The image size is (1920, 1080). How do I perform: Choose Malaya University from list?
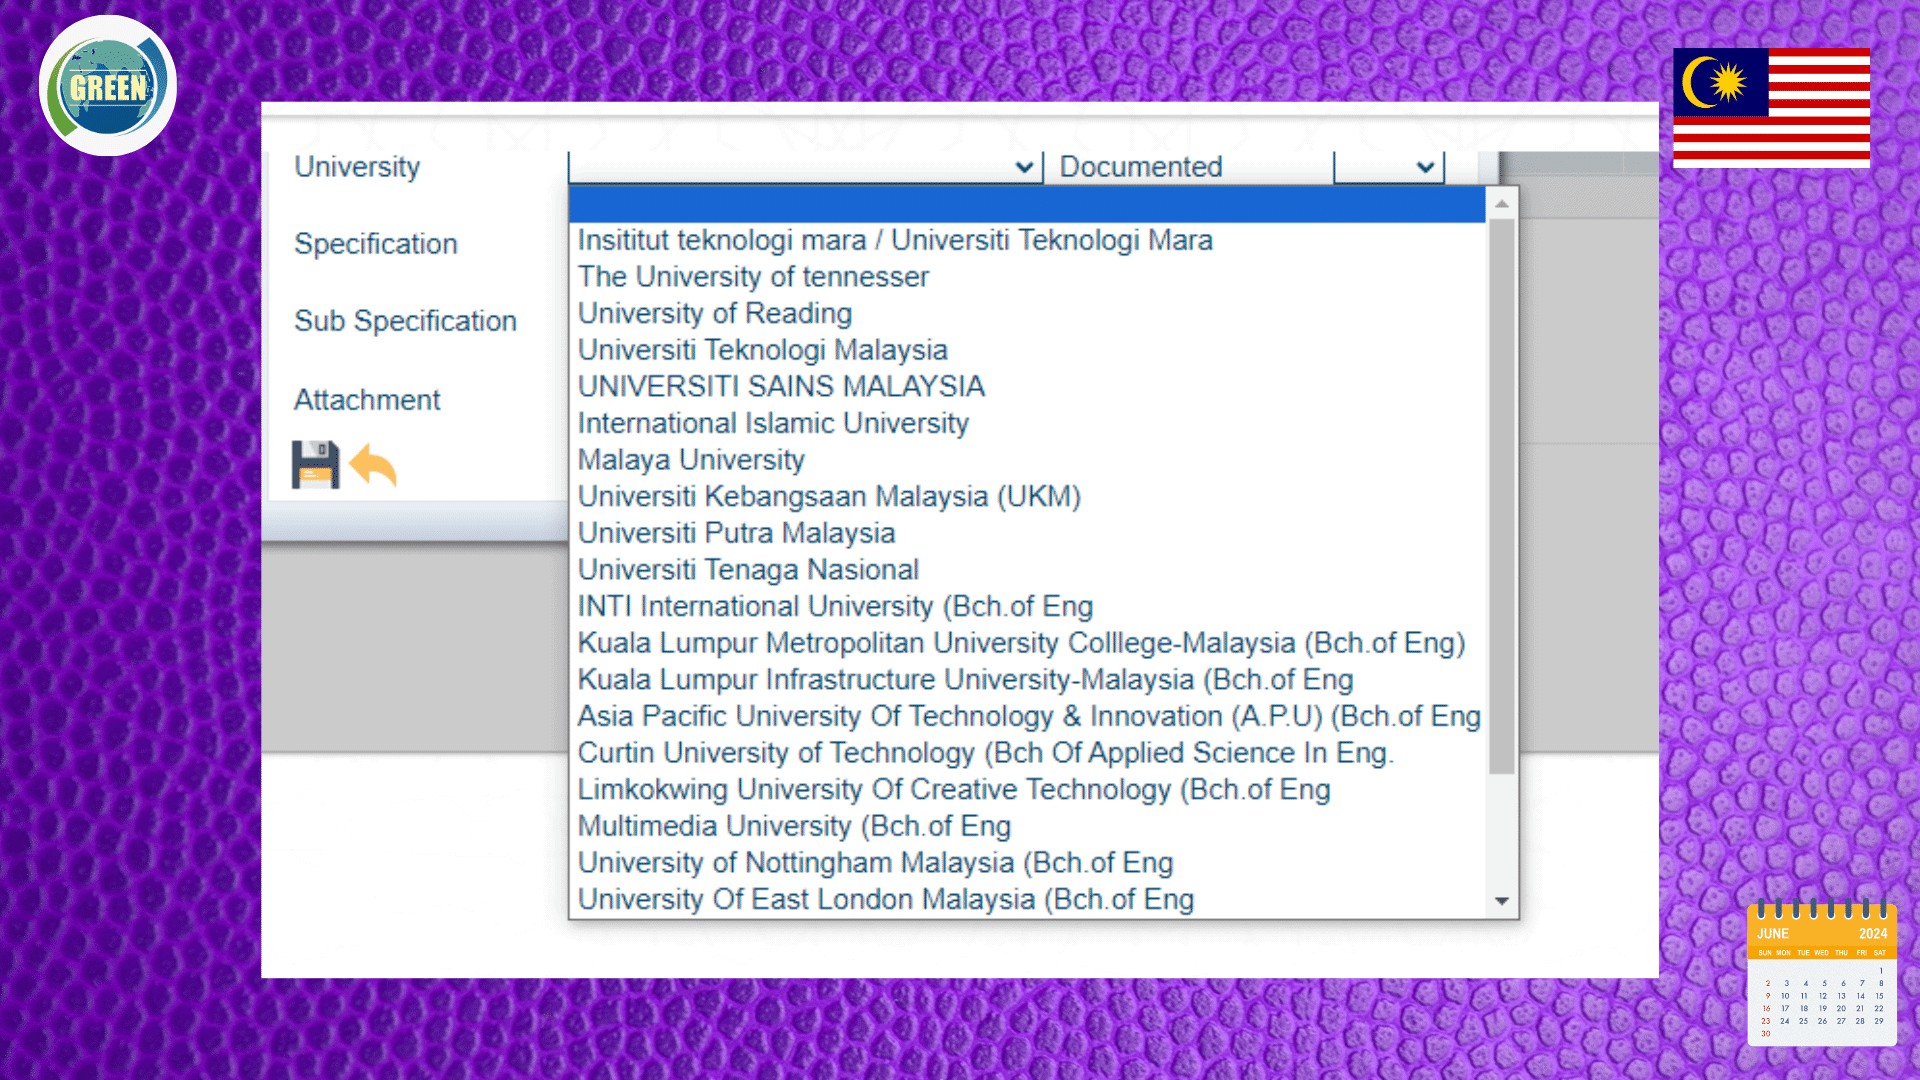(x=691, y=460)
